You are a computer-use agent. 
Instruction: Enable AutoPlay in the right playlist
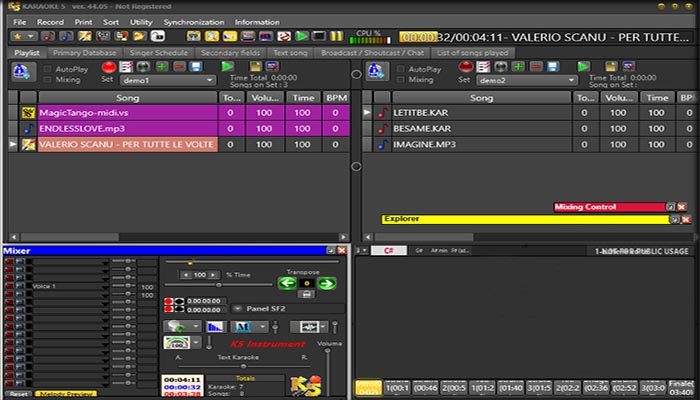pyautogui.click(x=400, y=69)
